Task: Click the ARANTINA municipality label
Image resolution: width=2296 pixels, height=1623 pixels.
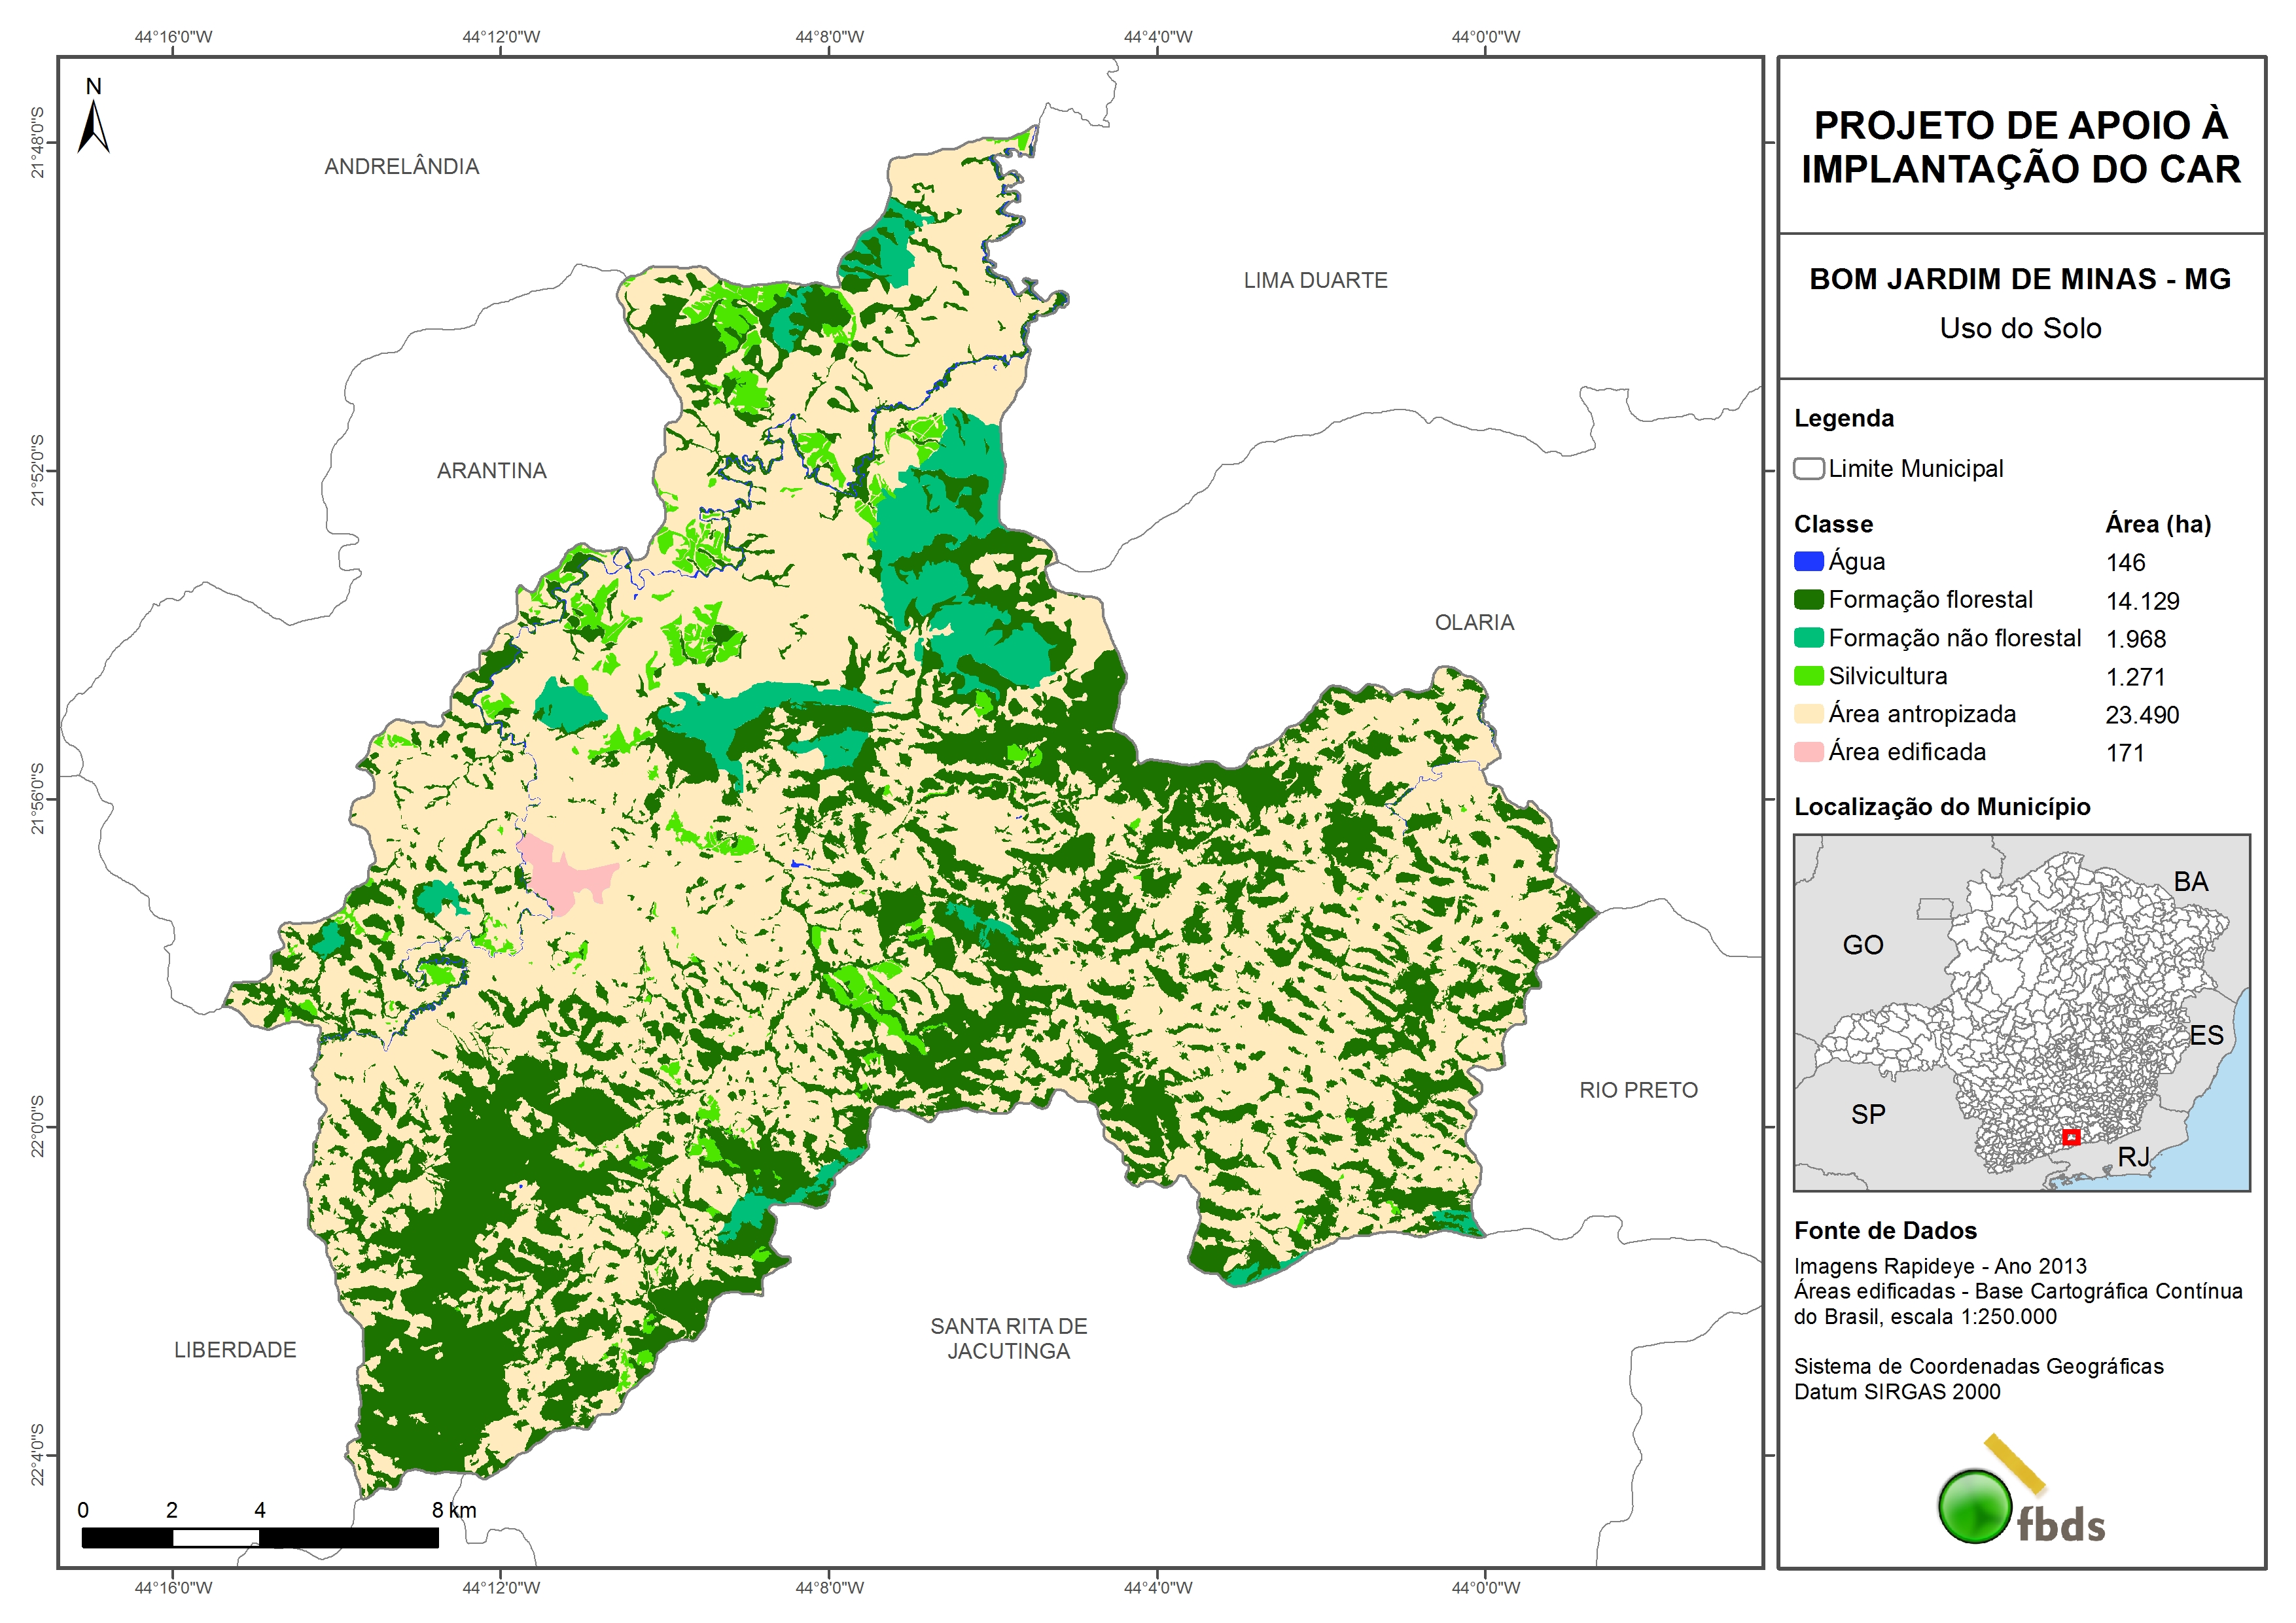Action: pyautogui.click(x=491, y=471)
